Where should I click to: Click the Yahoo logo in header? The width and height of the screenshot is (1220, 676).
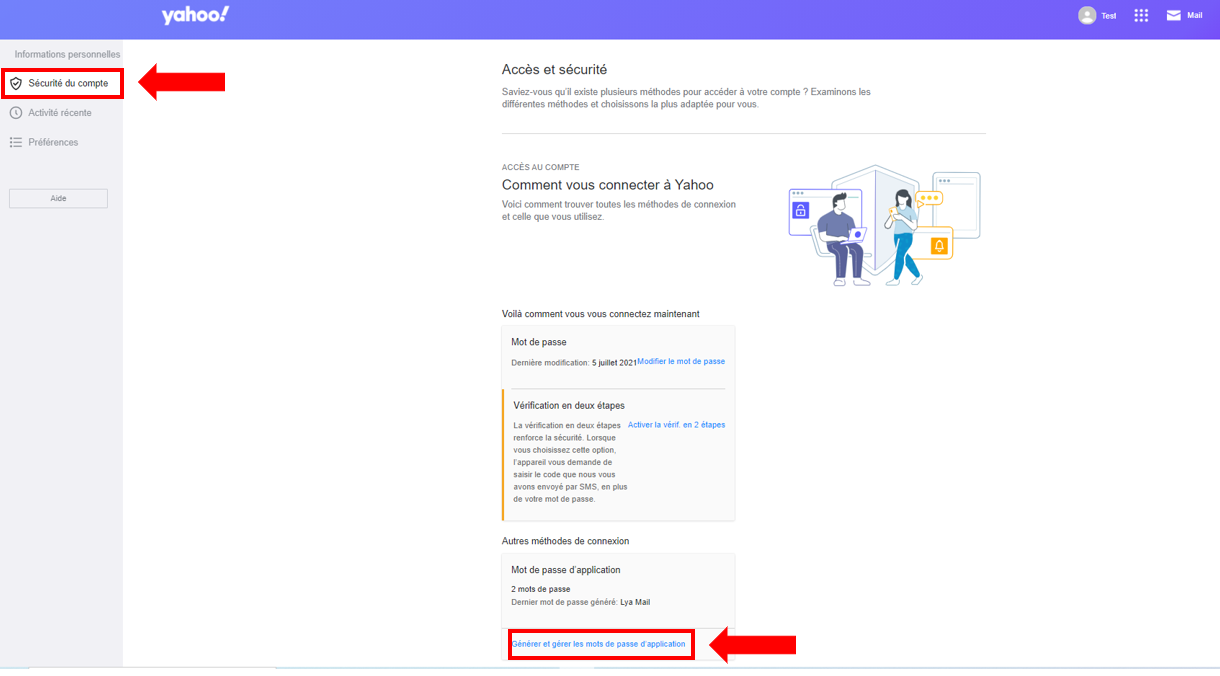tap(195, 15)
